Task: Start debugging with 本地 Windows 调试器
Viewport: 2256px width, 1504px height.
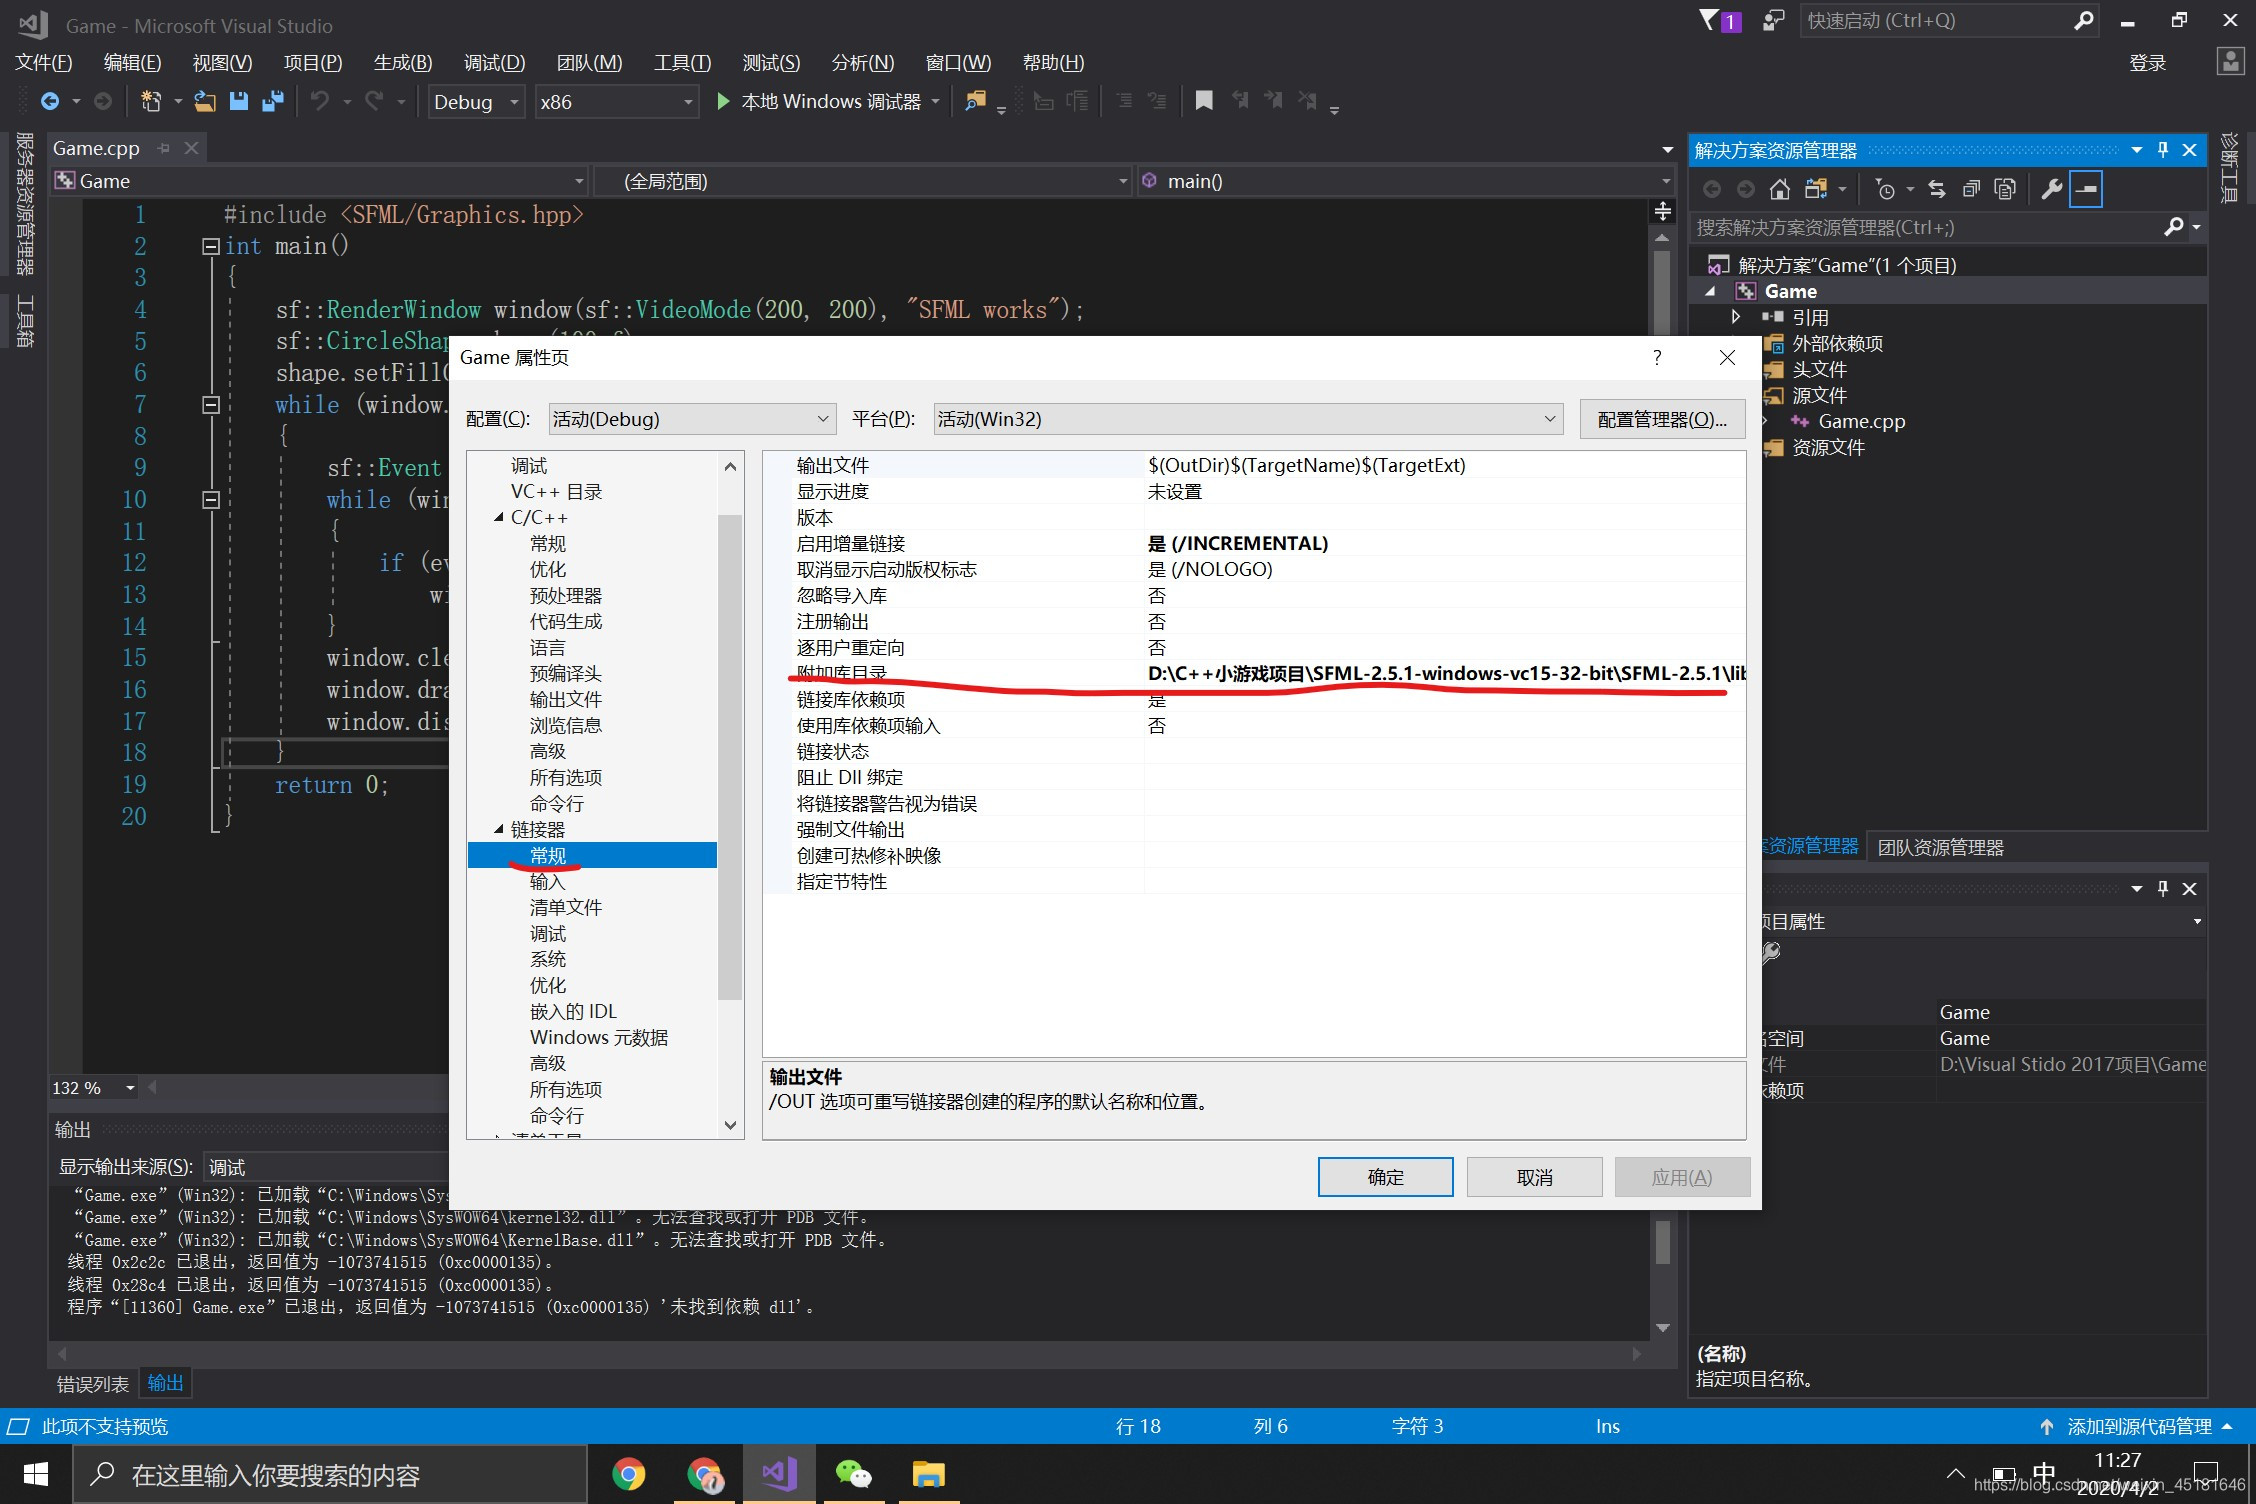Action: pyautogui.click(x=820, y=102)
